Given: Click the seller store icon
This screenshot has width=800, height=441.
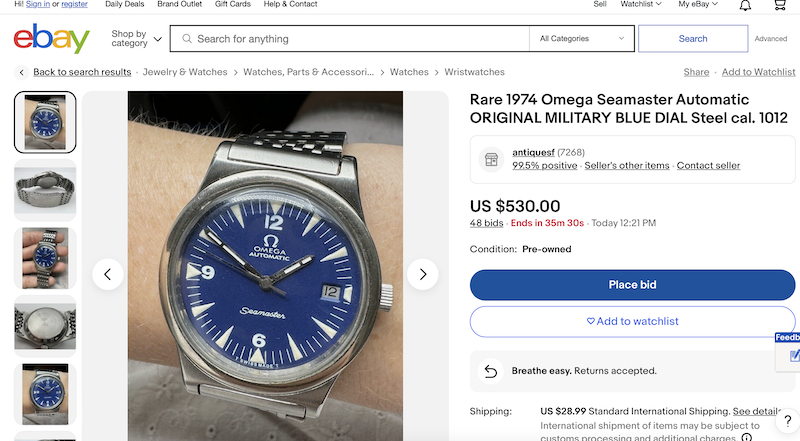Looking at the screenshot, I should pos(490,159).
